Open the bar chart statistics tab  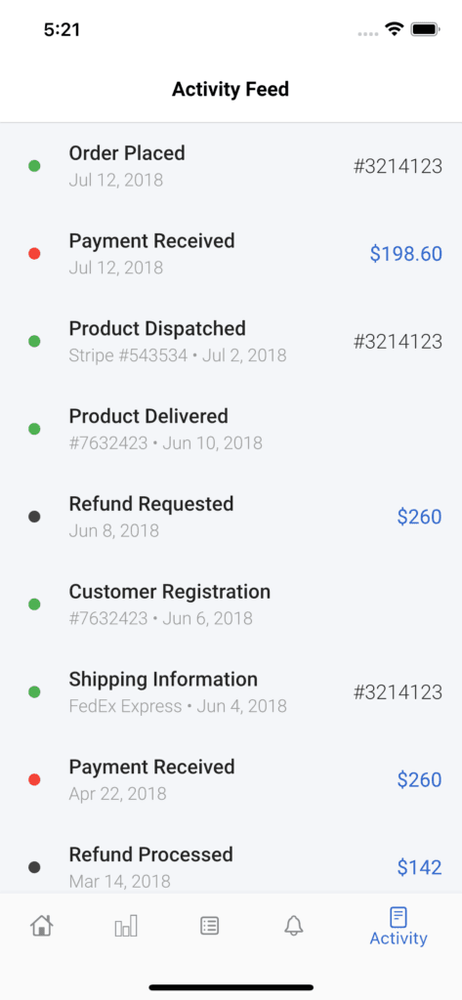[126, 925]
